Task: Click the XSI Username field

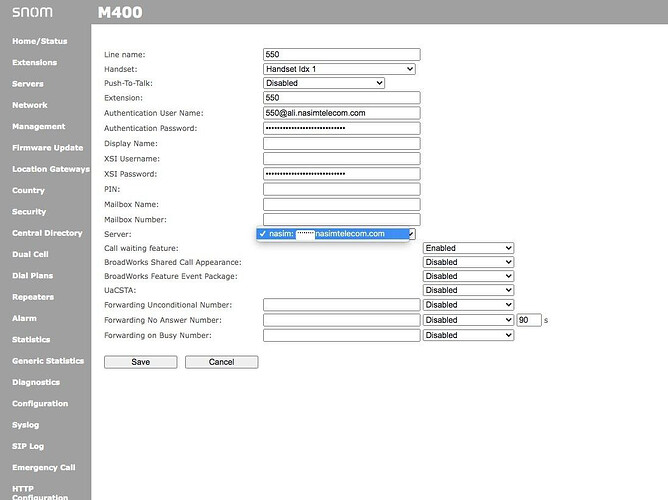Action: 342,158
